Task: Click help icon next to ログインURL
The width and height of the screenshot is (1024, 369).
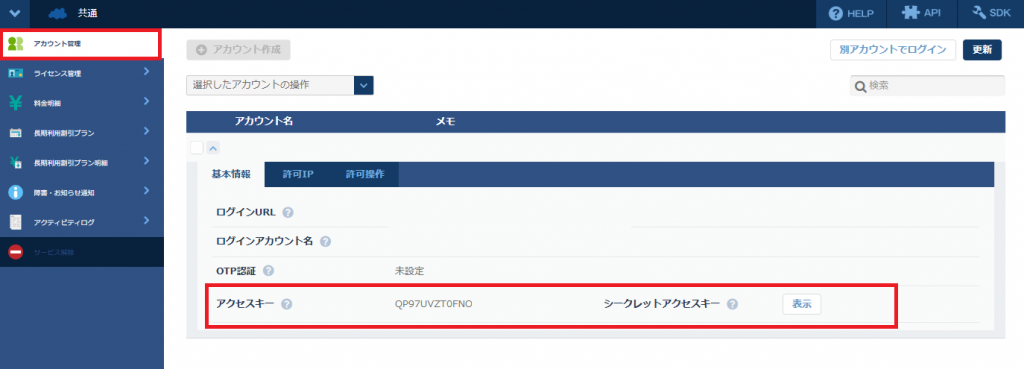Action: pos(288,212)
